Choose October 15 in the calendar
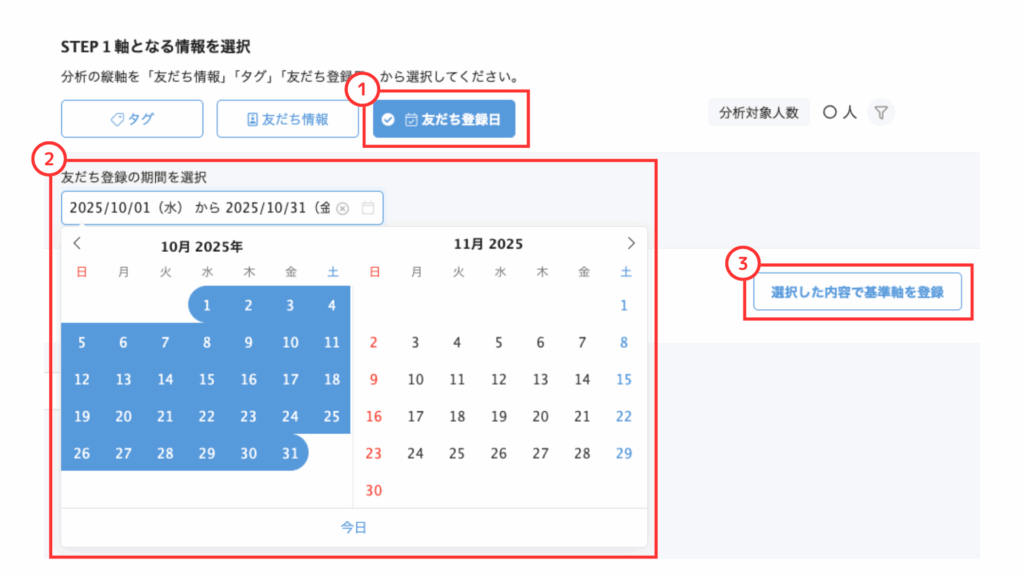This screenshot has height=576, width=1024. 207,379
